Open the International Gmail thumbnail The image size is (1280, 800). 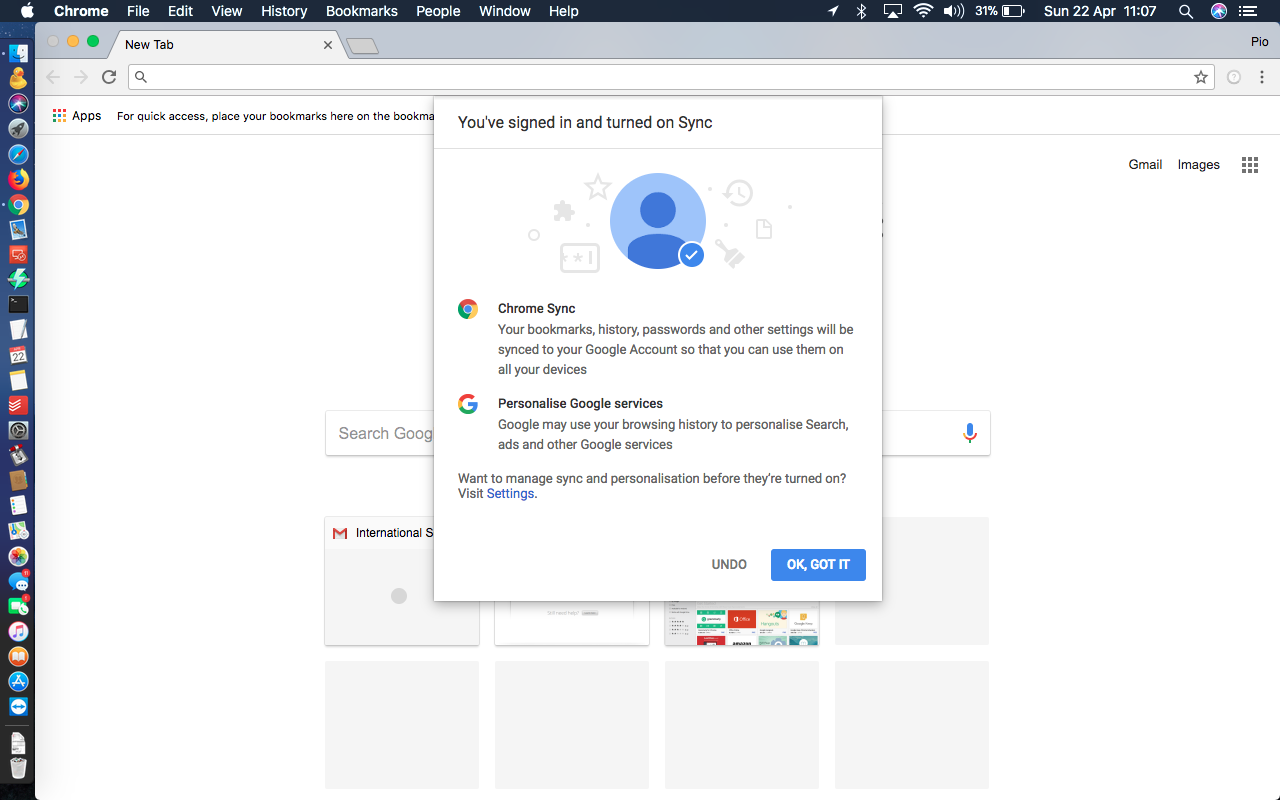coord(402,581)
